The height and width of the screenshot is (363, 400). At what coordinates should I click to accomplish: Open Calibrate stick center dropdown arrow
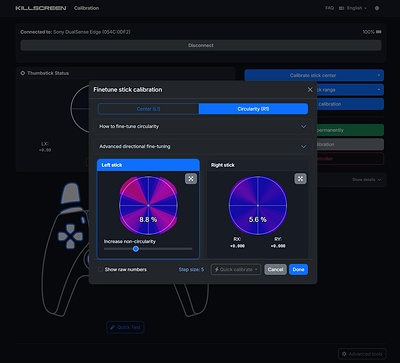click(379, 75)
